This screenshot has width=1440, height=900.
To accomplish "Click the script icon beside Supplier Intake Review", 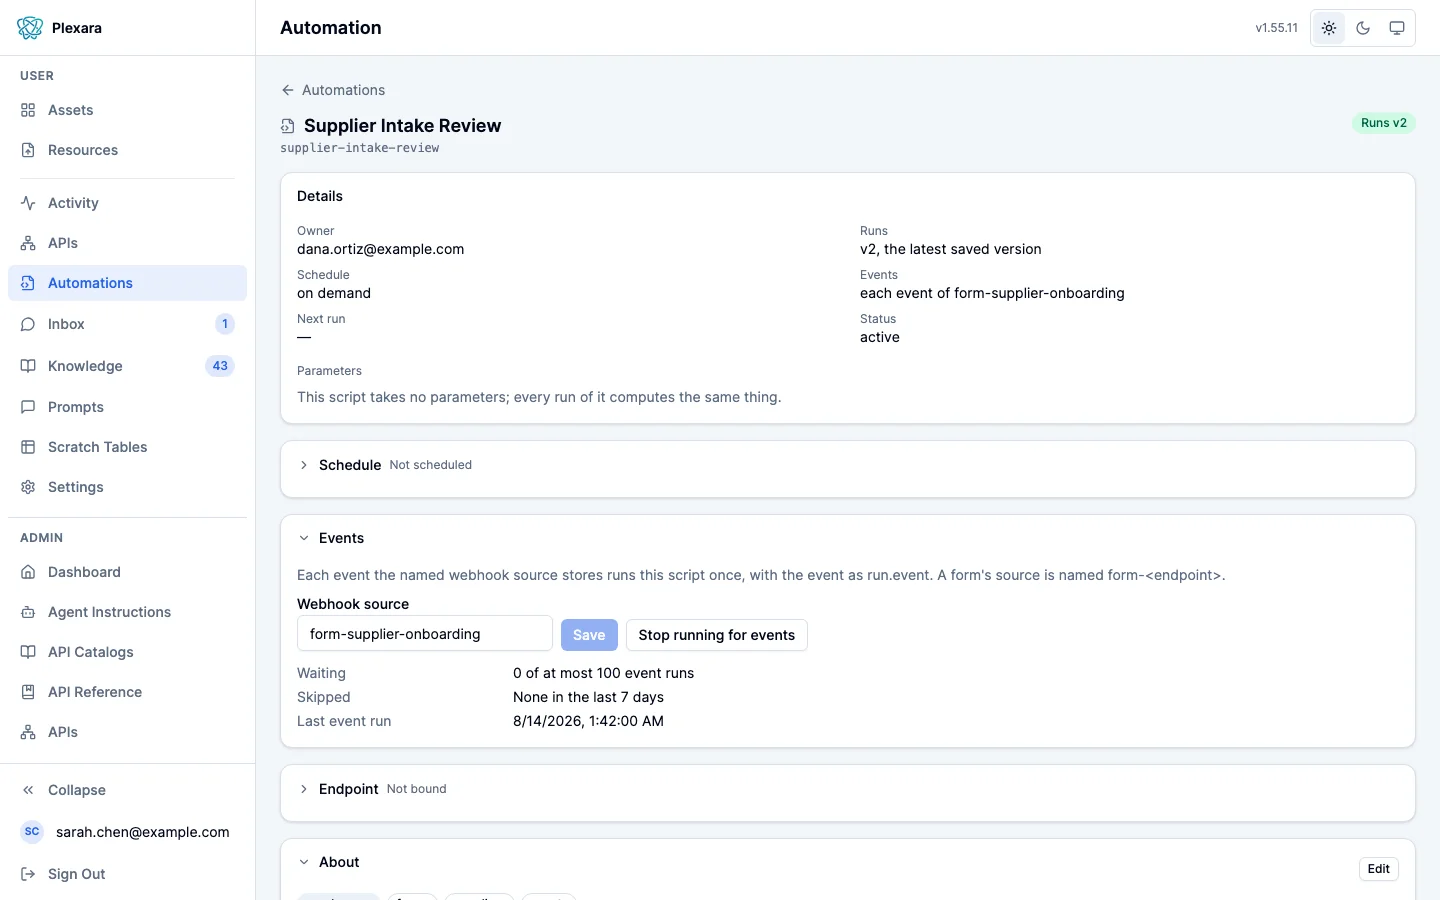I will pos(287,126).
